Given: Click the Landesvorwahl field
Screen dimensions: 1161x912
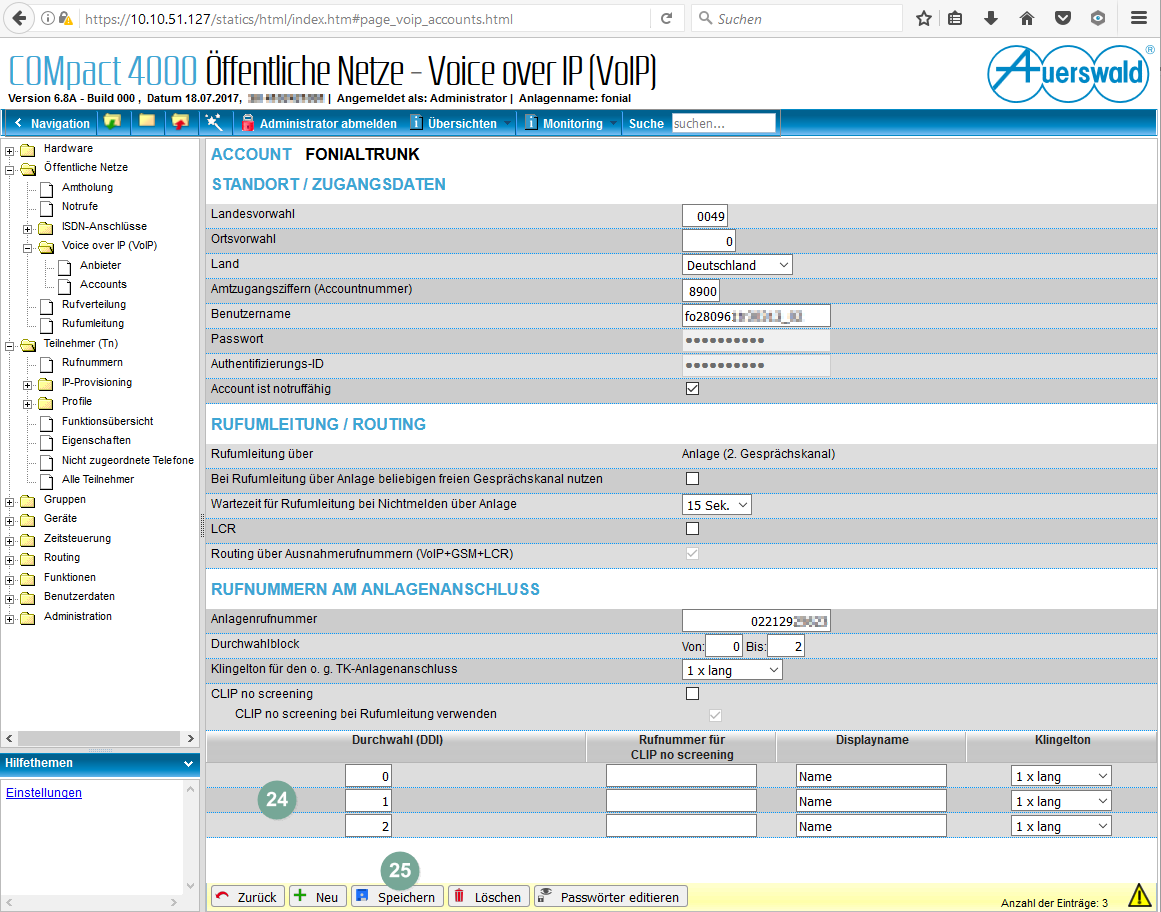Looking at the screenshot, I should [x=705, y=216].
